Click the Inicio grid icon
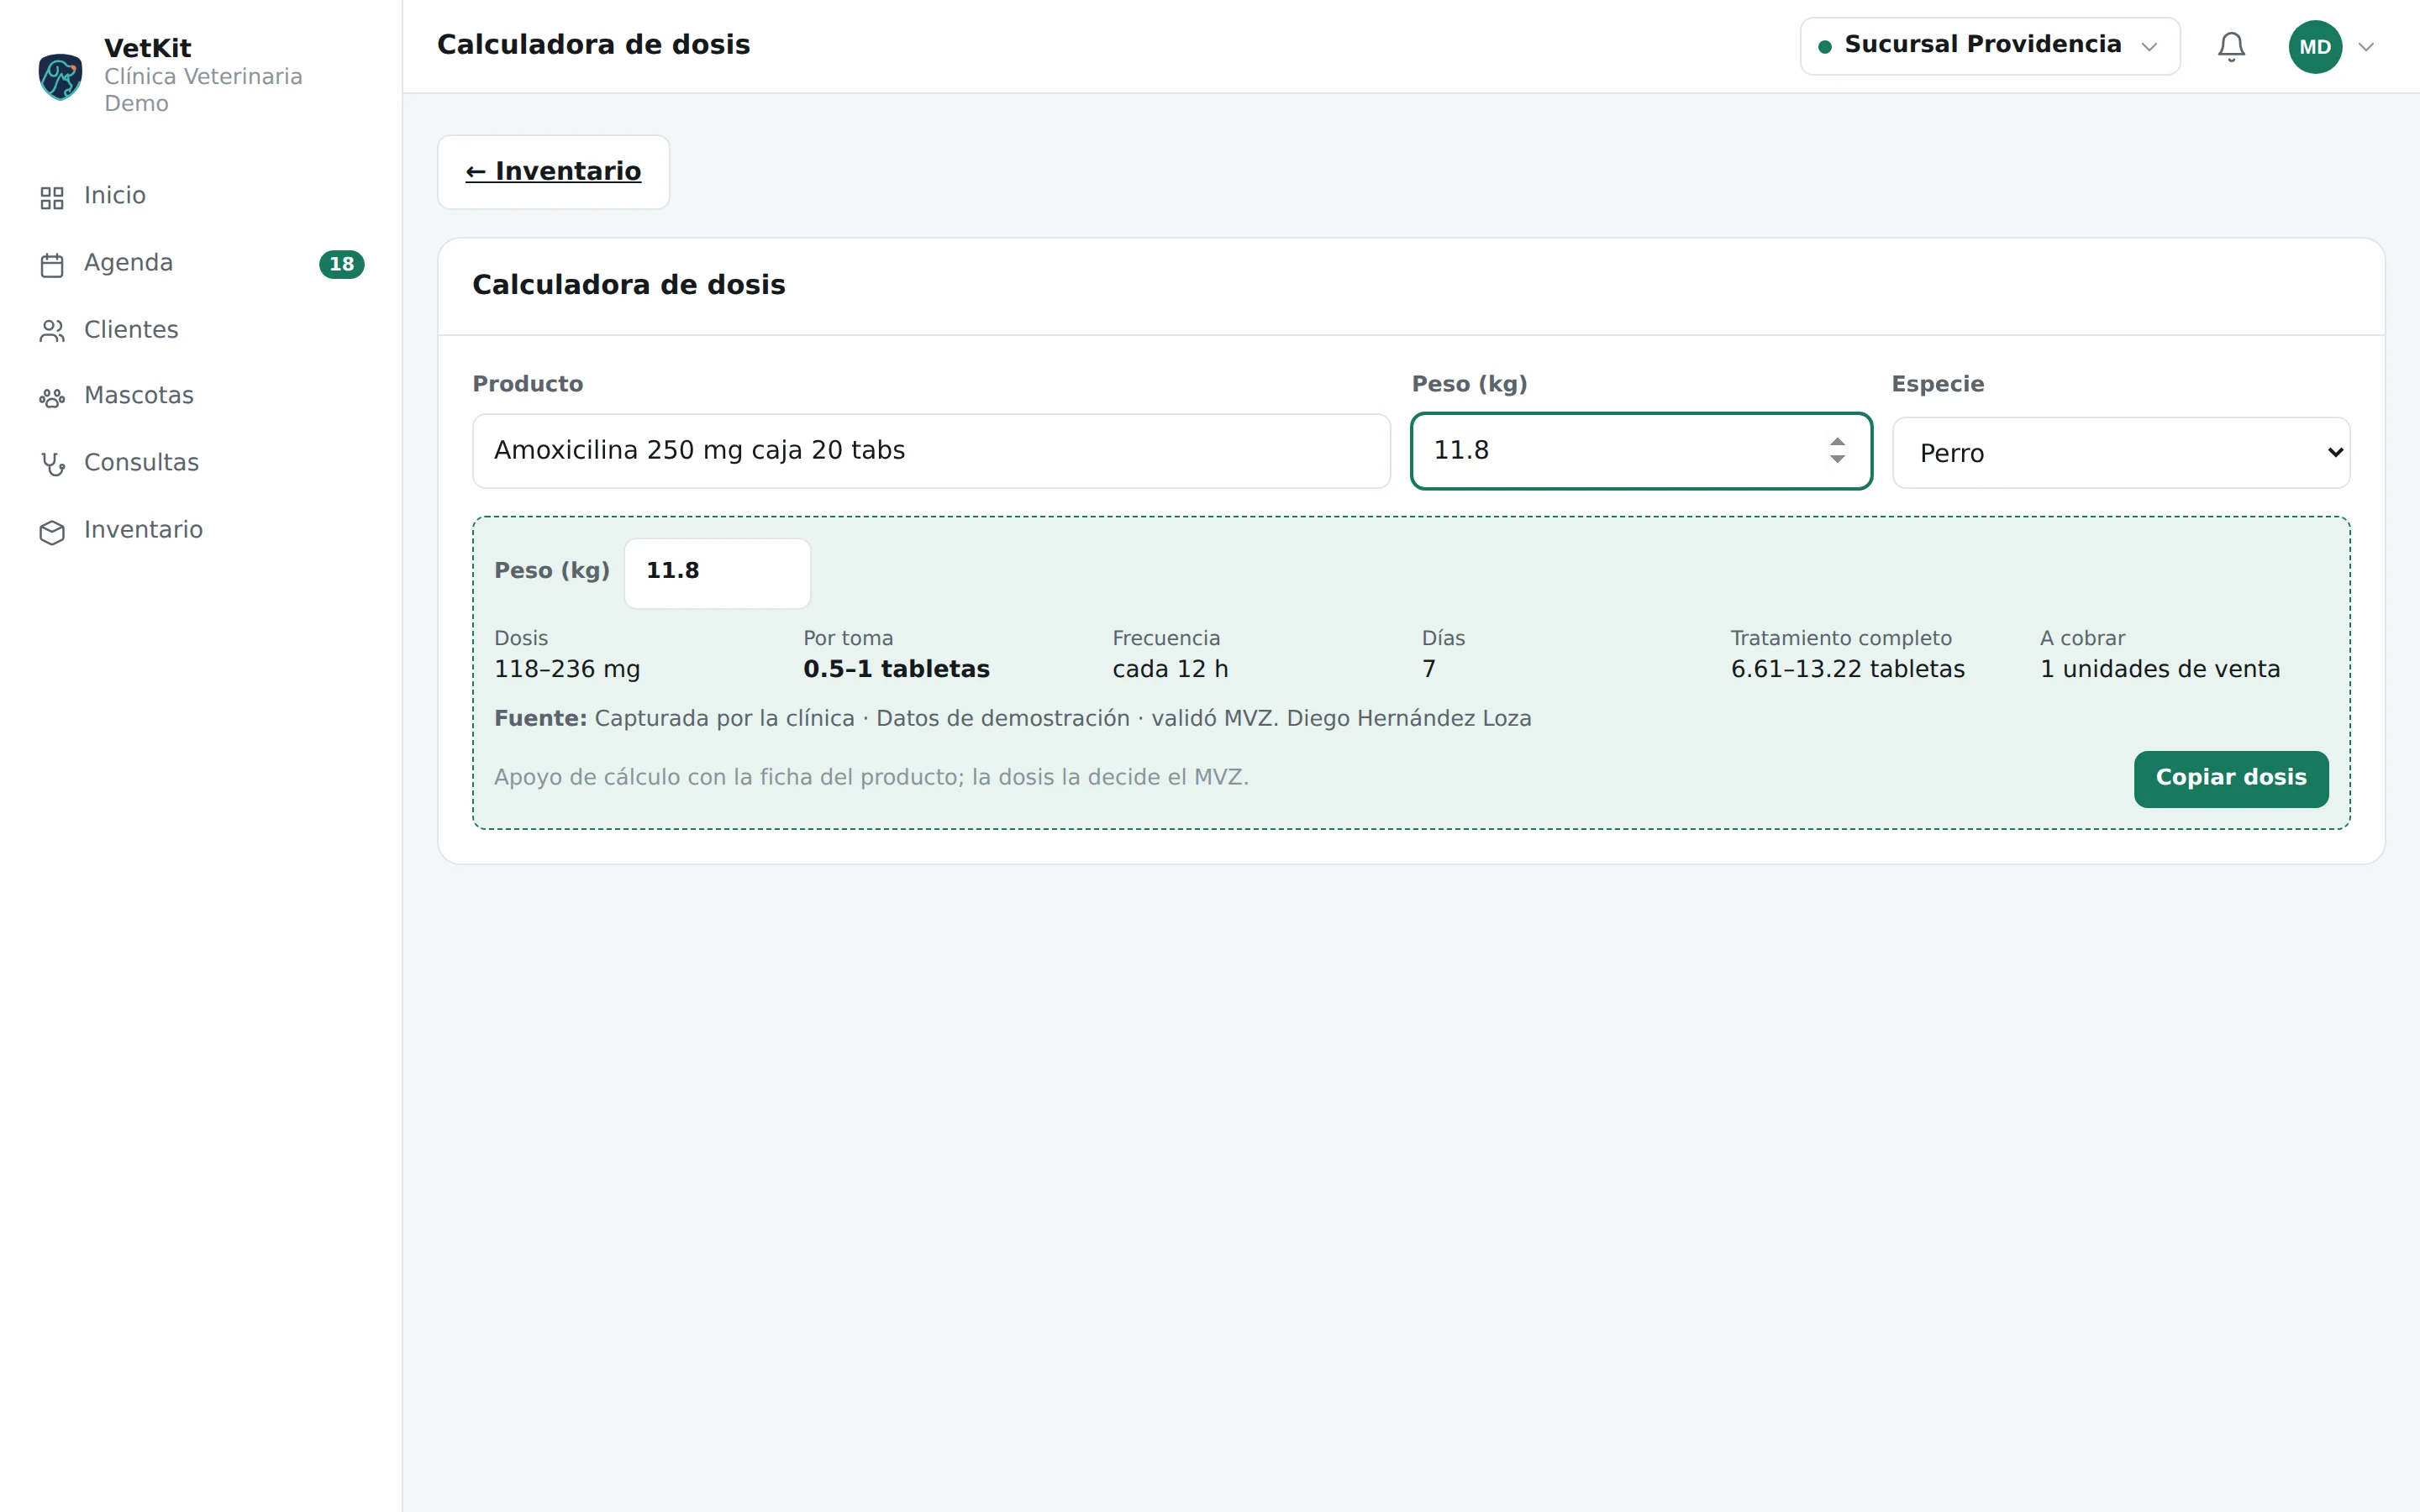Image resolution: width=2420 pixels, height=1512 pixels. [52, 197]
